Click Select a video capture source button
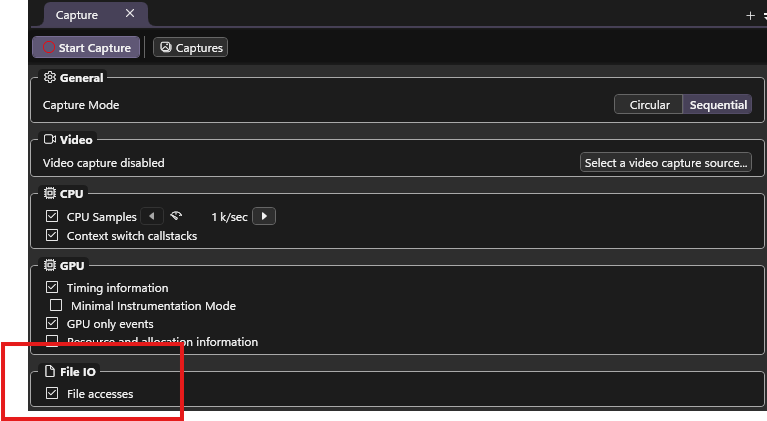 pyautogui.click(x=666, y=163)
